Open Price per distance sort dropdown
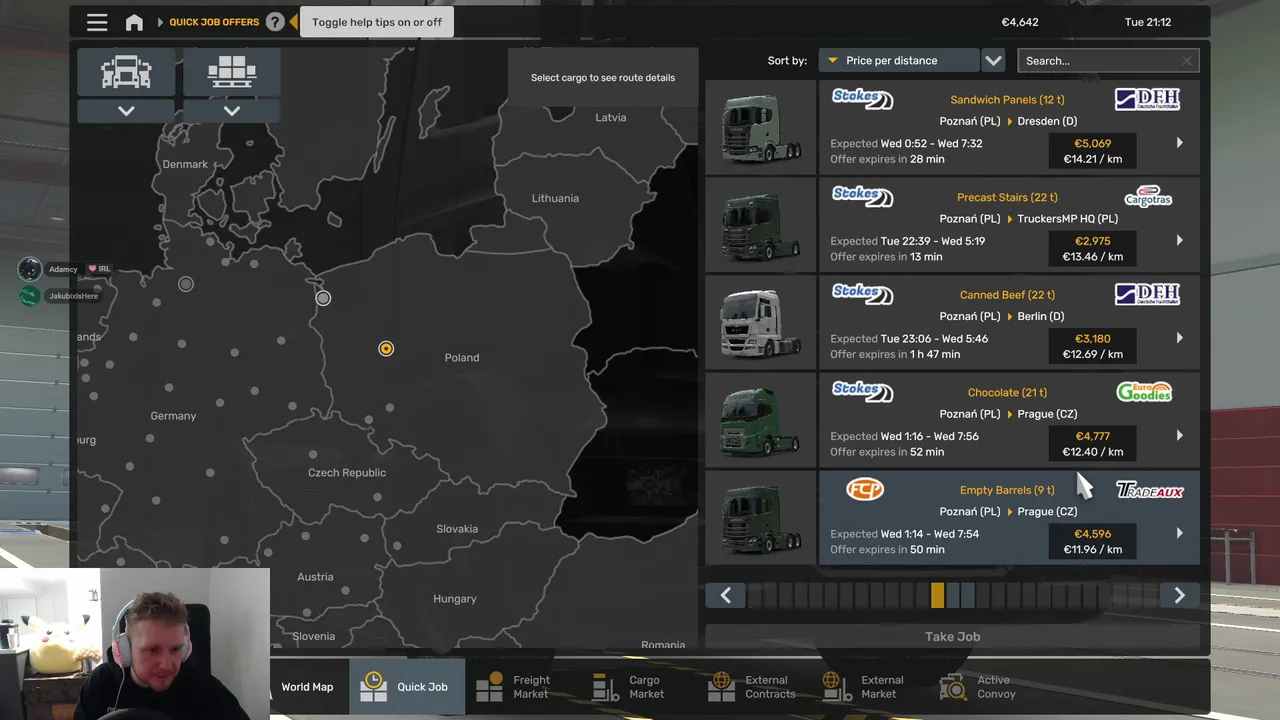1280x720 pixels. click(x=898, y=61)
